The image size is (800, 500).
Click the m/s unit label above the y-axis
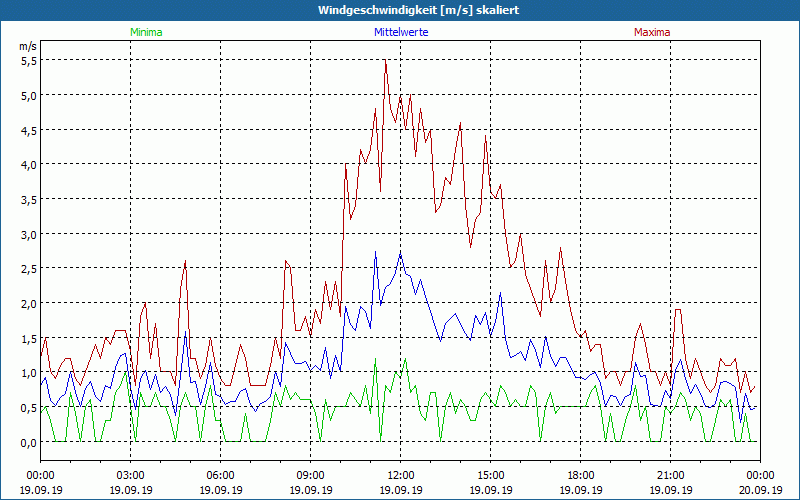pos(28,46)
